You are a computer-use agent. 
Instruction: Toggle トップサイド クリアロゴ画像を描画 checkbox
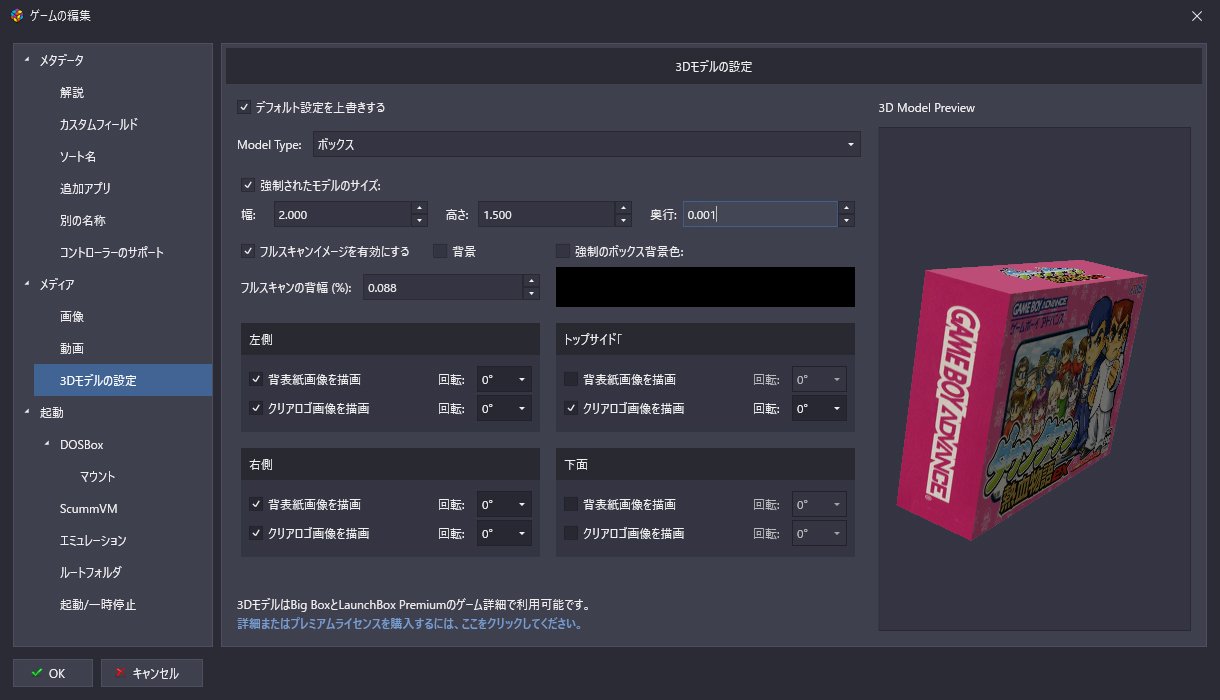[571, 408]
